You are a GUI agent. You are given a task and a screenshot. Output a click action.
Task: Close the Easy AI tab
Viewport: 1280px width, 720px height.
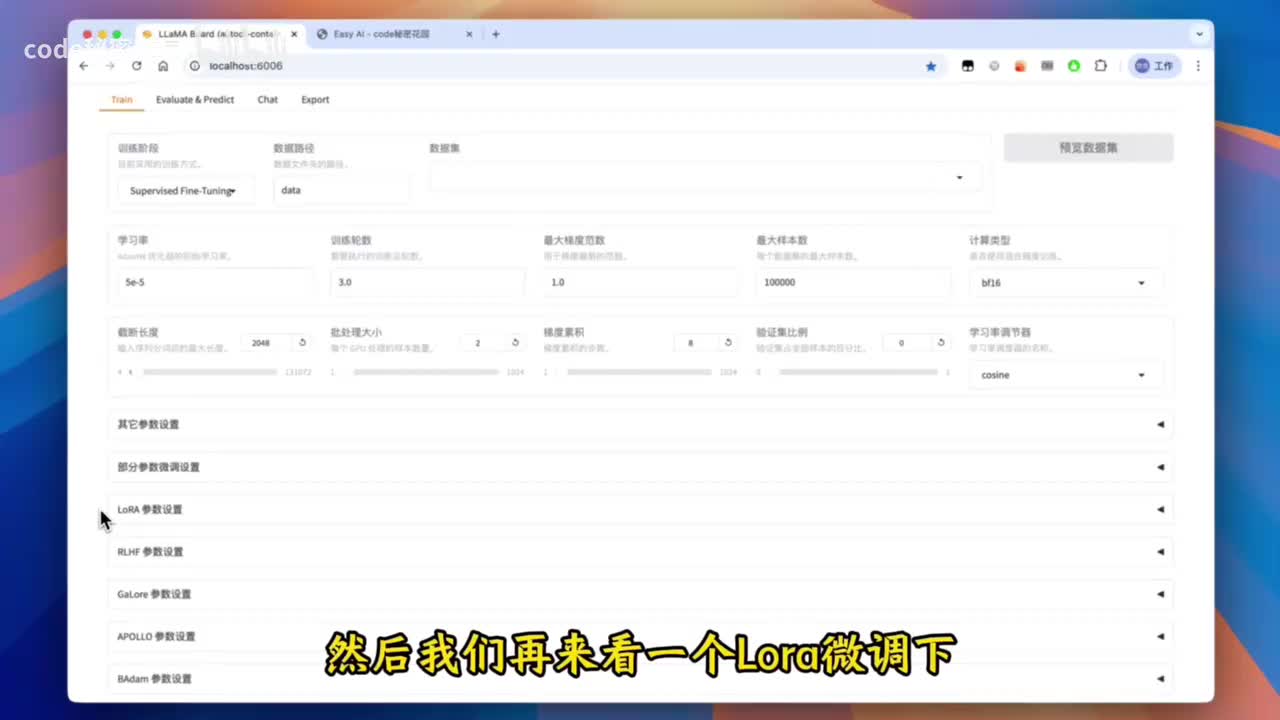469,34
